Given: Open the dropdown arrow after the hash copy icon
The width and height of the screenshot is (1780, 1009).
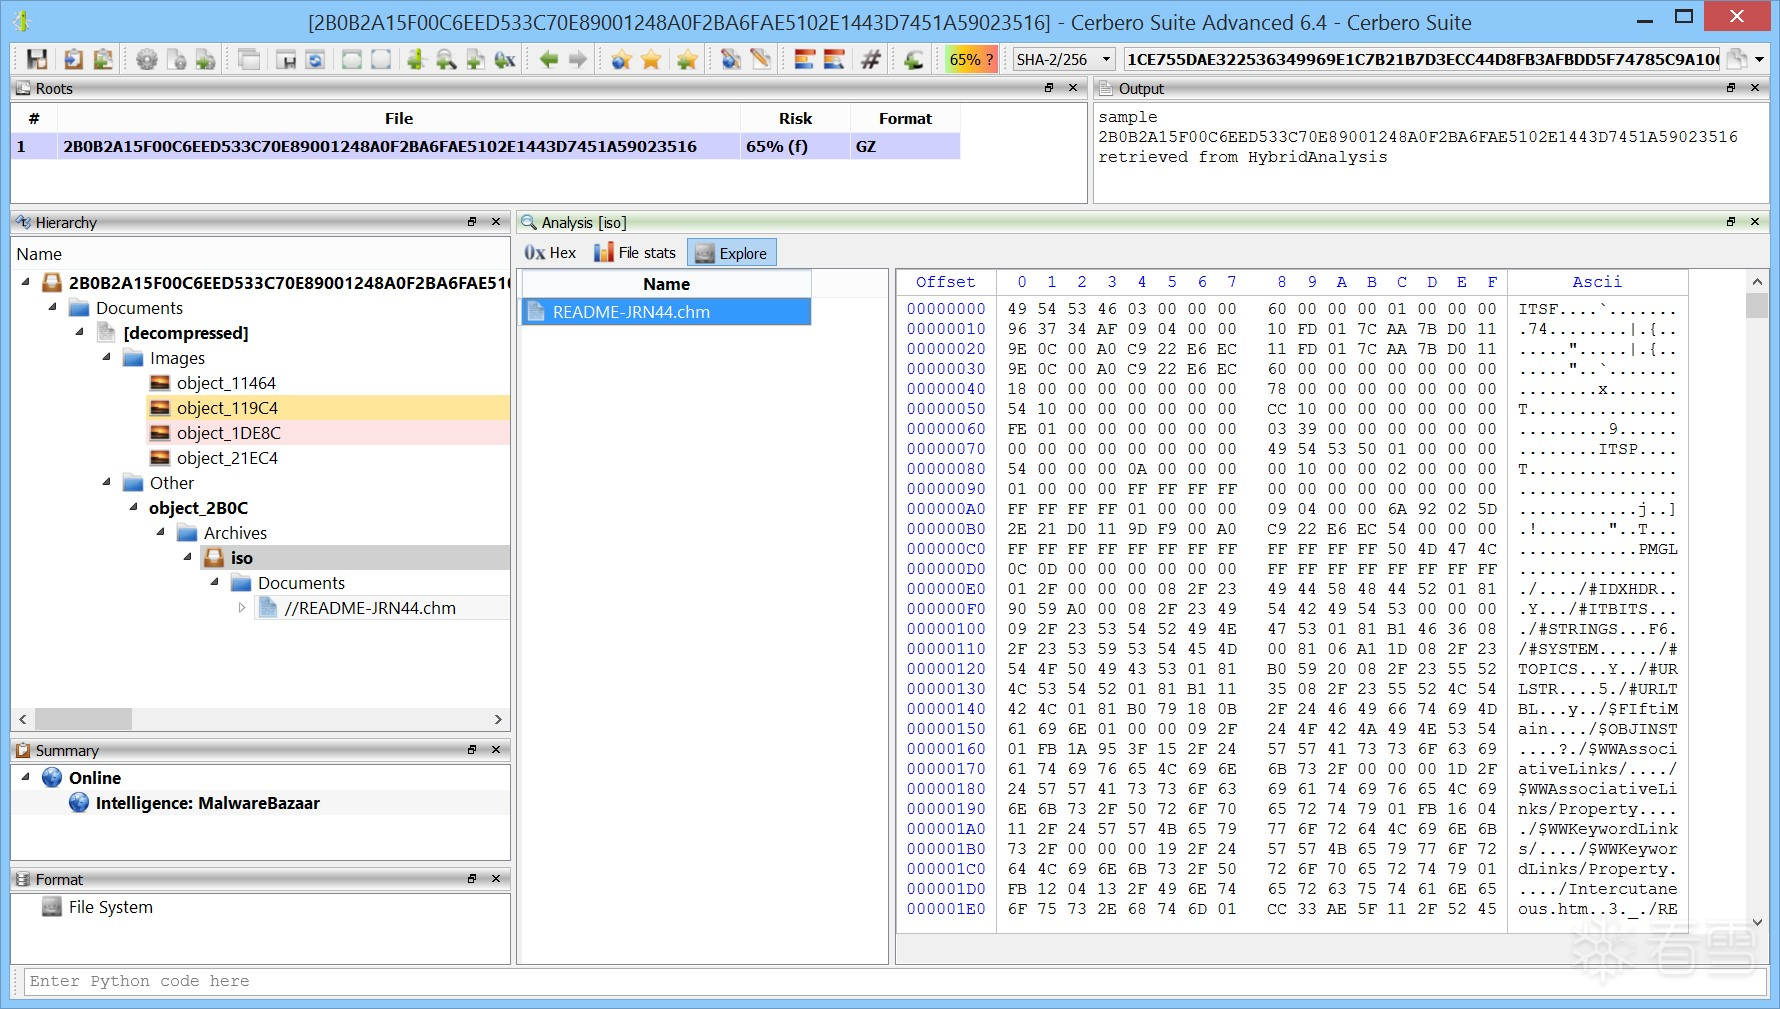Looking at the screenshot, I should [x=1759, y=59].
